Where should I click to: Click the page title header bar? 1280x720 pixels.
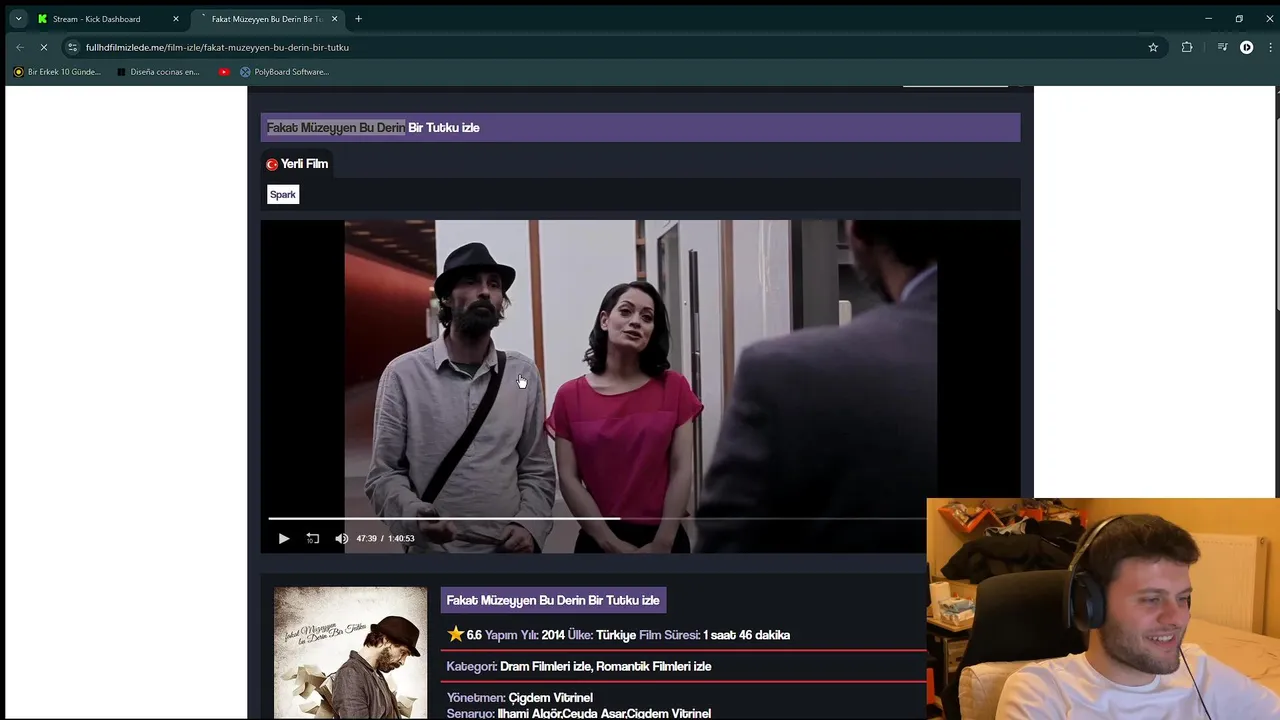pyautogui.click(x=640, y=127)
